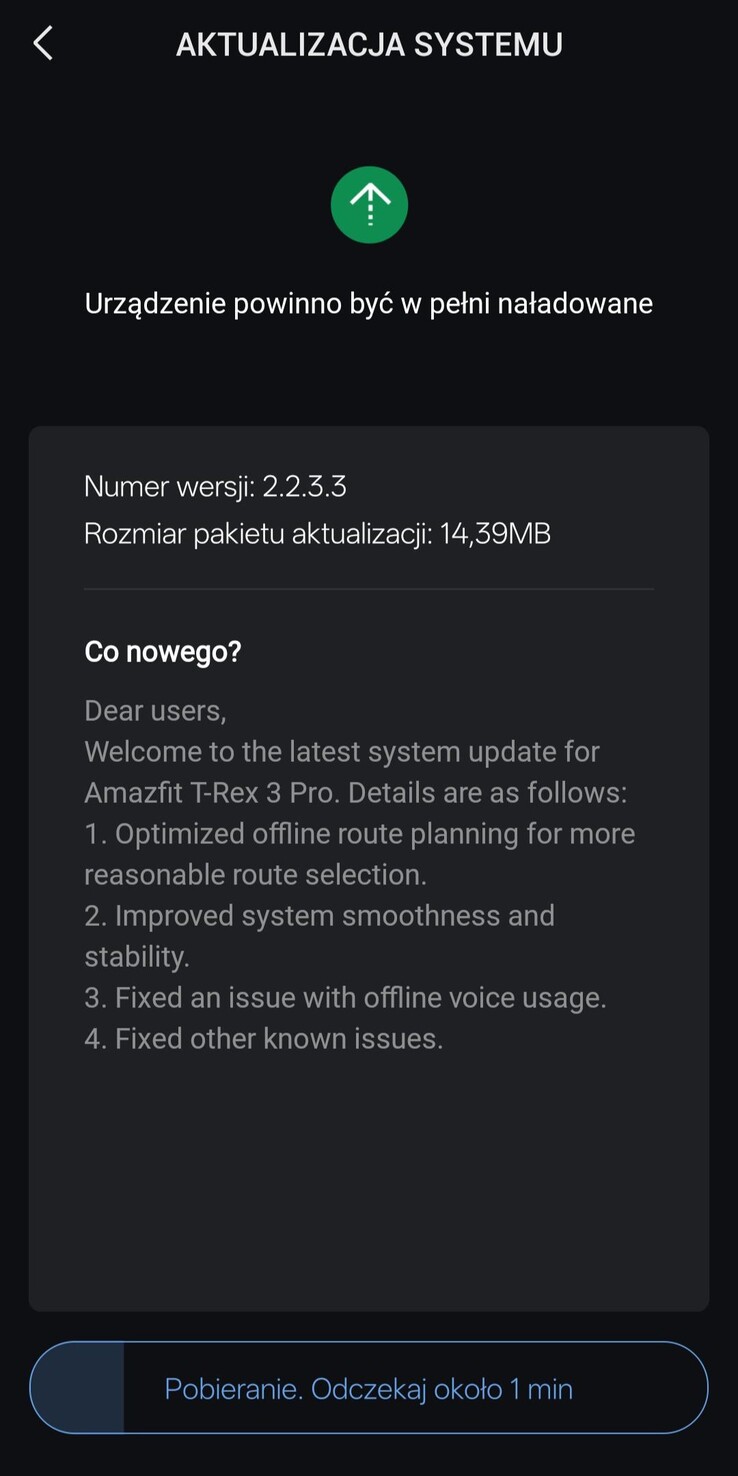This screenshot has height=1476, width=738.
Task: Tap the divider line under the package size
Action: 369,589
